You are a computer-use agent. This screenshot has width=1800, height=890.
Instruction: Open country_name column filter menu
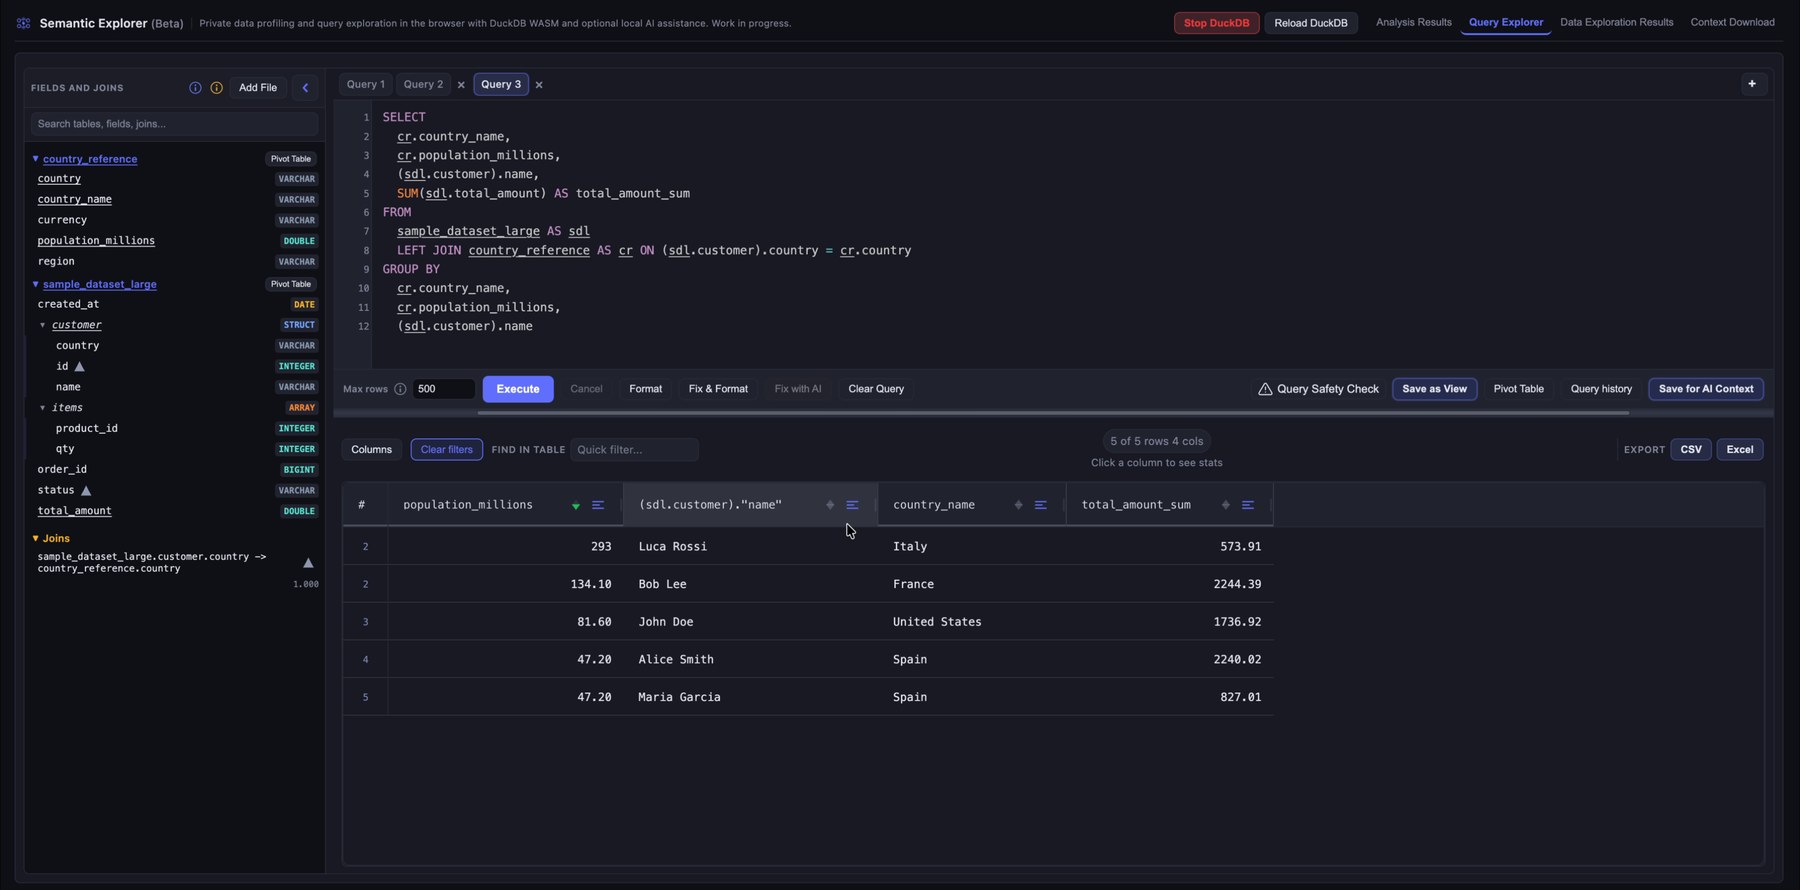1040,505
